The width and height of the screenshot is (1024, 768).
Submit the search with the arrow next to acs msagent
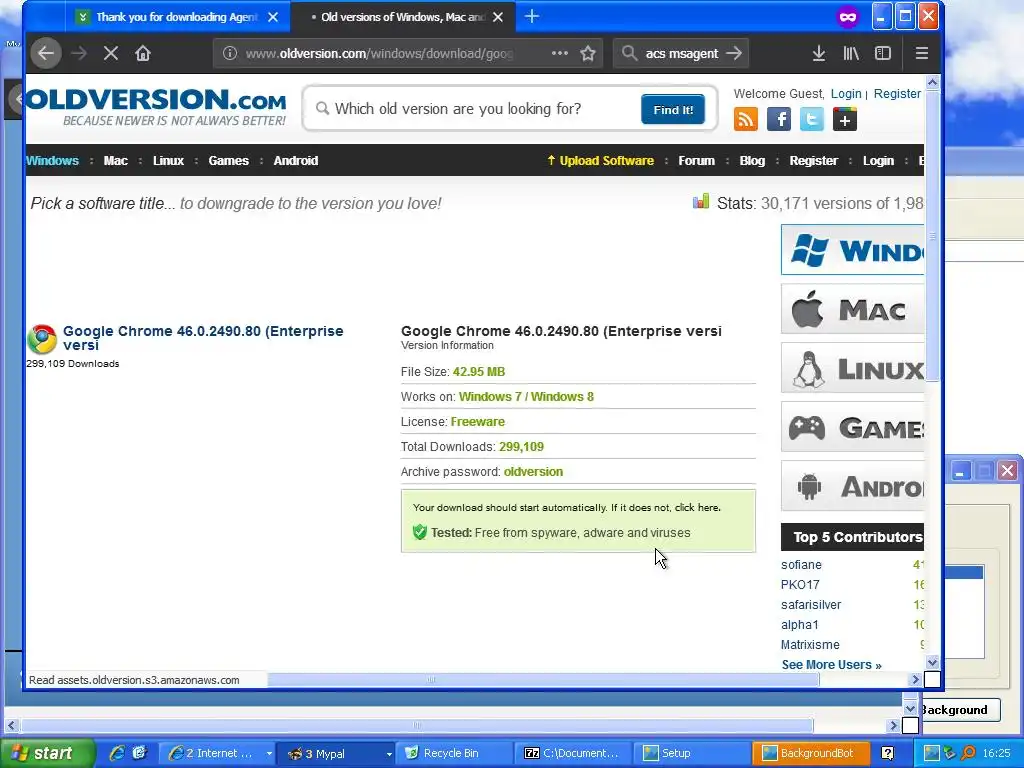click(x=734, y=54)
